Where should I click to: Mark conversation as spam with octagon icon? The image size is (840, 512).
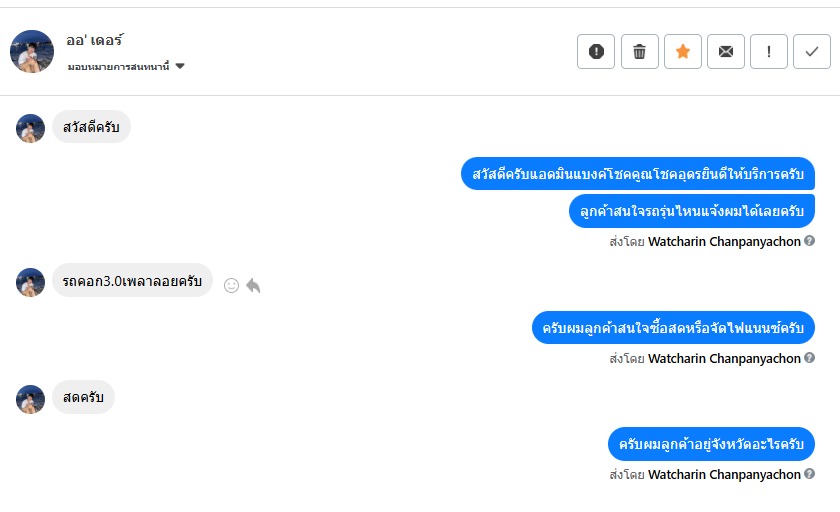tap(596, 51)
